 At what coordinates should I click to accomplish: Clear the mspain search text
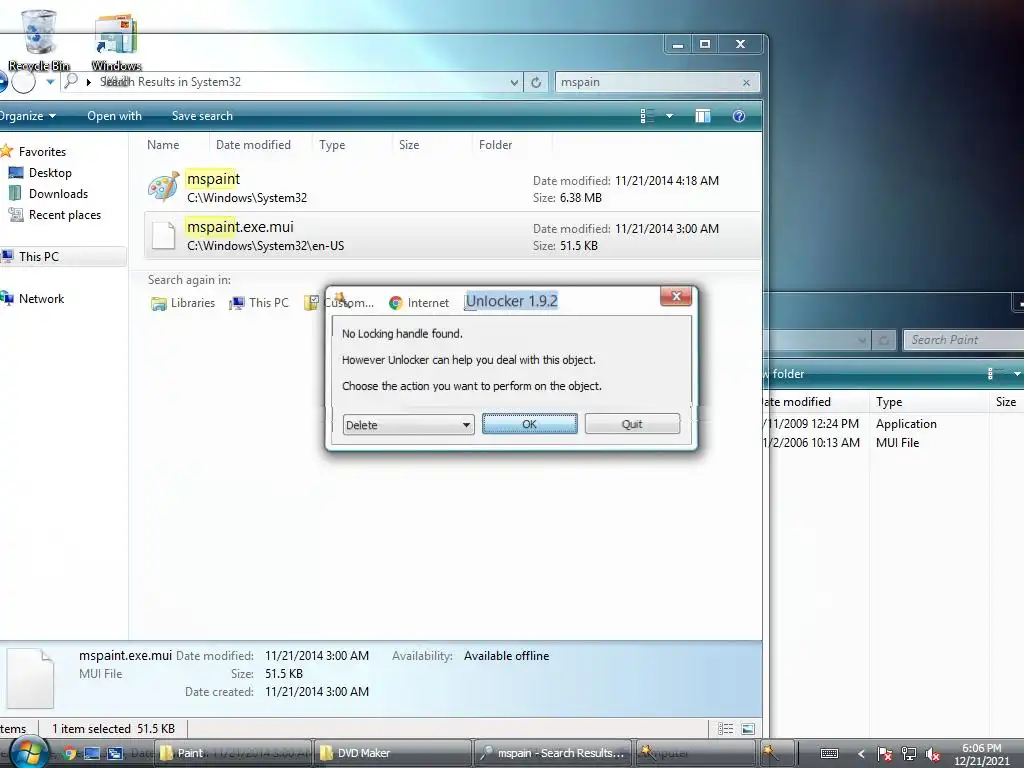pos(746,82)
